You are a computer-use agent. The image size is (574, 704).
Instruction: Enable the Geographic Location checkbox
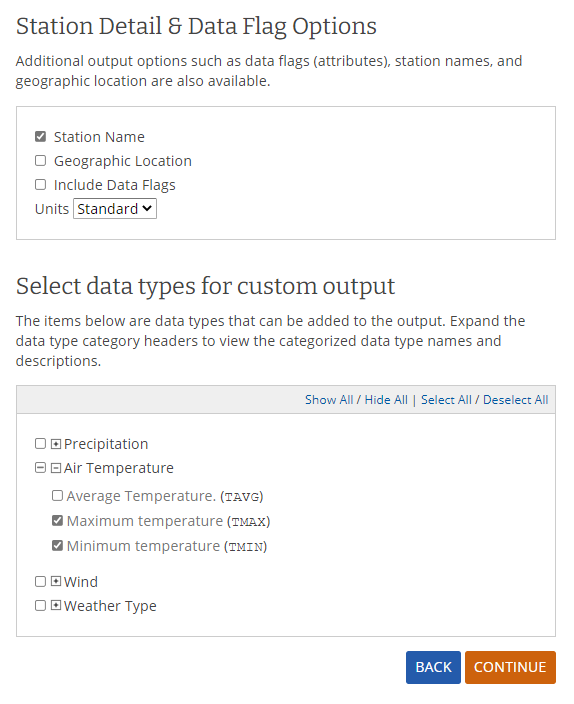click(x=40, y=161)
